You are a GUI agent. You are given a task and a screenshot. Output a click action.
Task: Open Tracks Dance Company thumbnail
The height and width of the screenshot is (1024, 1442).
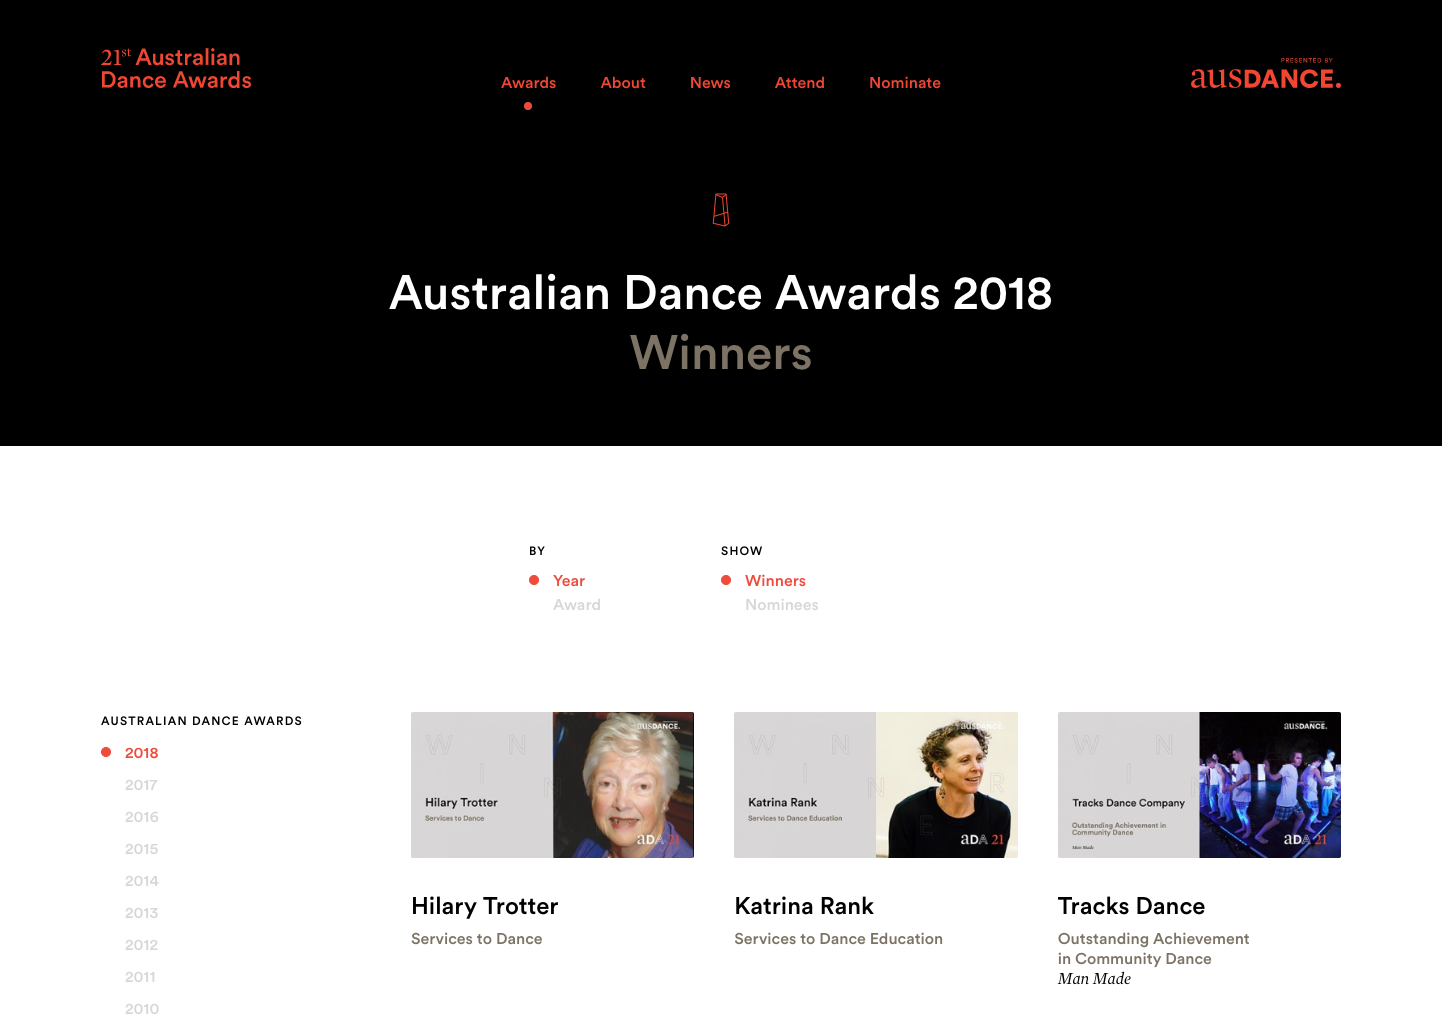click(1199, 785)
